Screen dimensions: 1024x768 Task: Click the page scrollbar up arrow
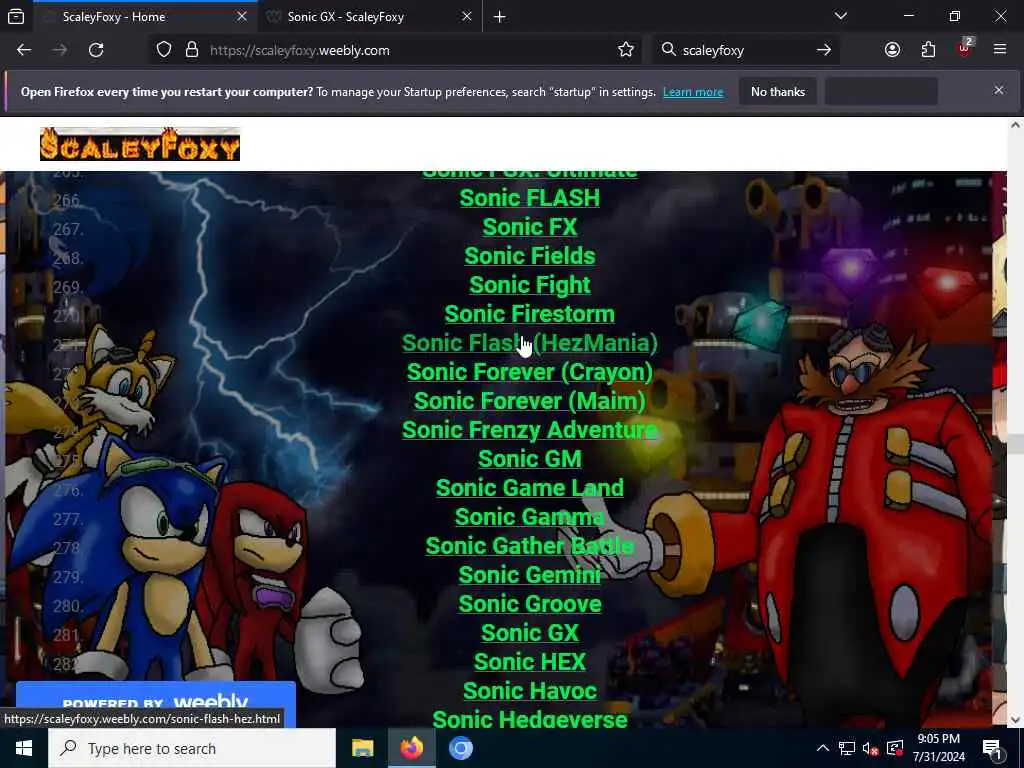pos(1015,125)
